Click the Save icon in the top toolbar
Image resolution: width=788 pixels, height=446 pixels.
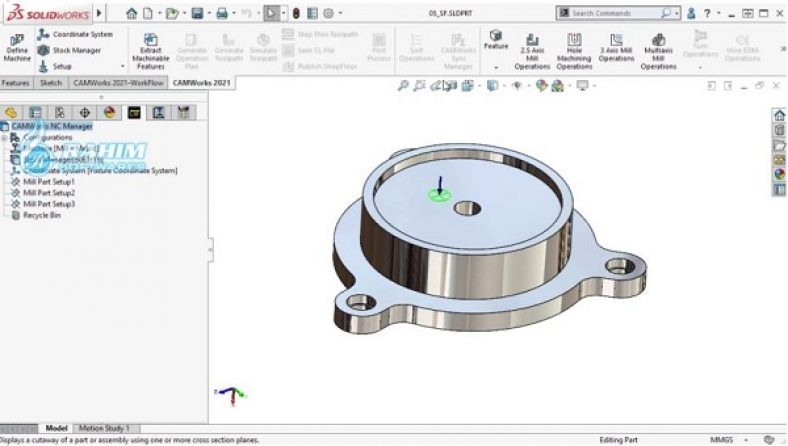(197, 14)
